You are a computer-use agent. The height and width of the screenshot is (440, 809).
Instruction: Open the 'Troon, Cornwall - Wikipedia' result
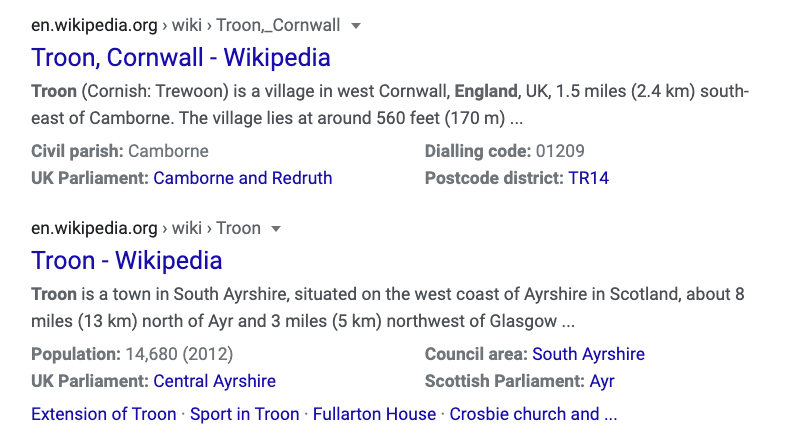pyautogui.click(x=181, y=57)
